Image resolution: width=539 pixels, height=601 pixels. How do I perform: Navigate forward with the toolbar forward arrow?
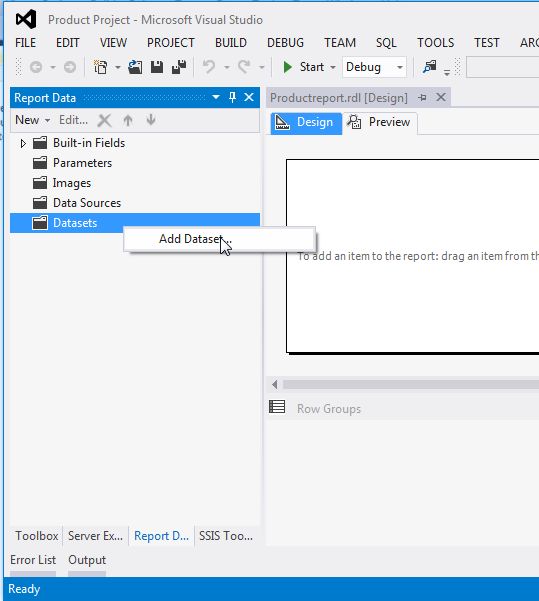[70, 67]
